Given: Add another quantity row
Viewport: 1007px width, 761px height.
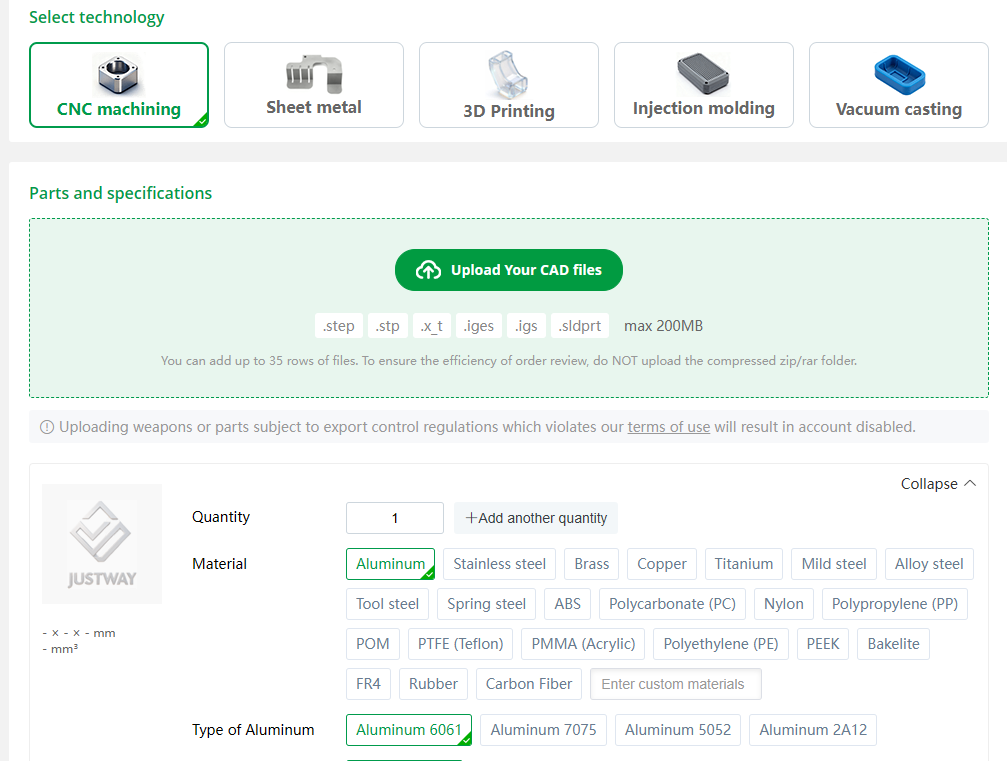Looking at the screenshot, I should coord(536,518).
